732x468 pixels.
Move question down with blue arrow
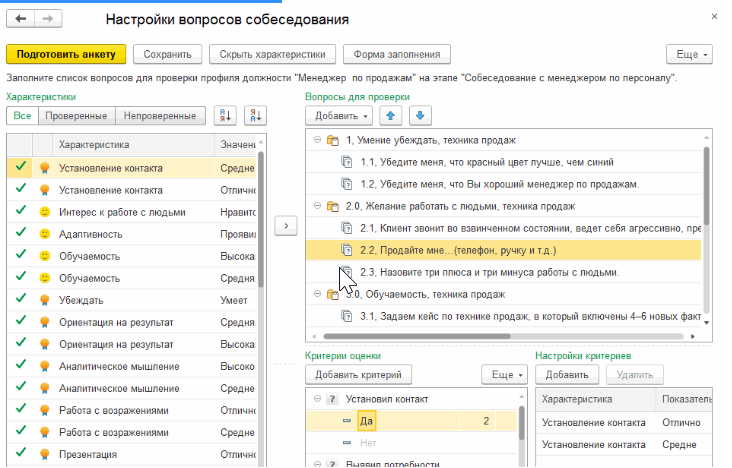(x=420, y=115)
